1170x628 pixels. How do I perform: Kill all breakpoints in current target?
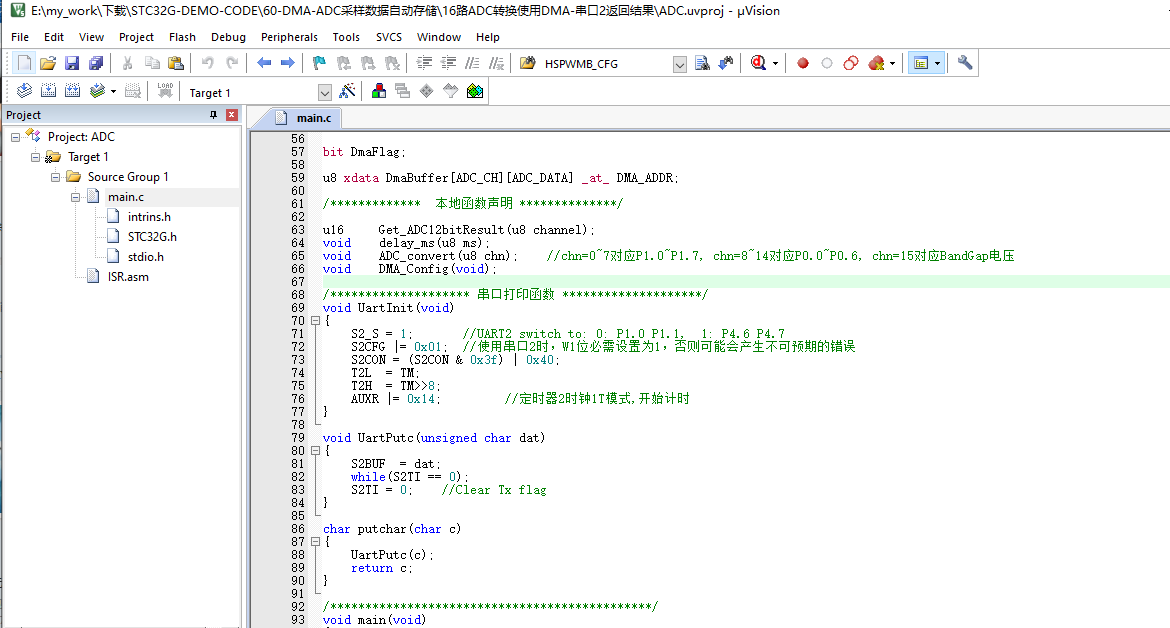(x=876, y=63)
